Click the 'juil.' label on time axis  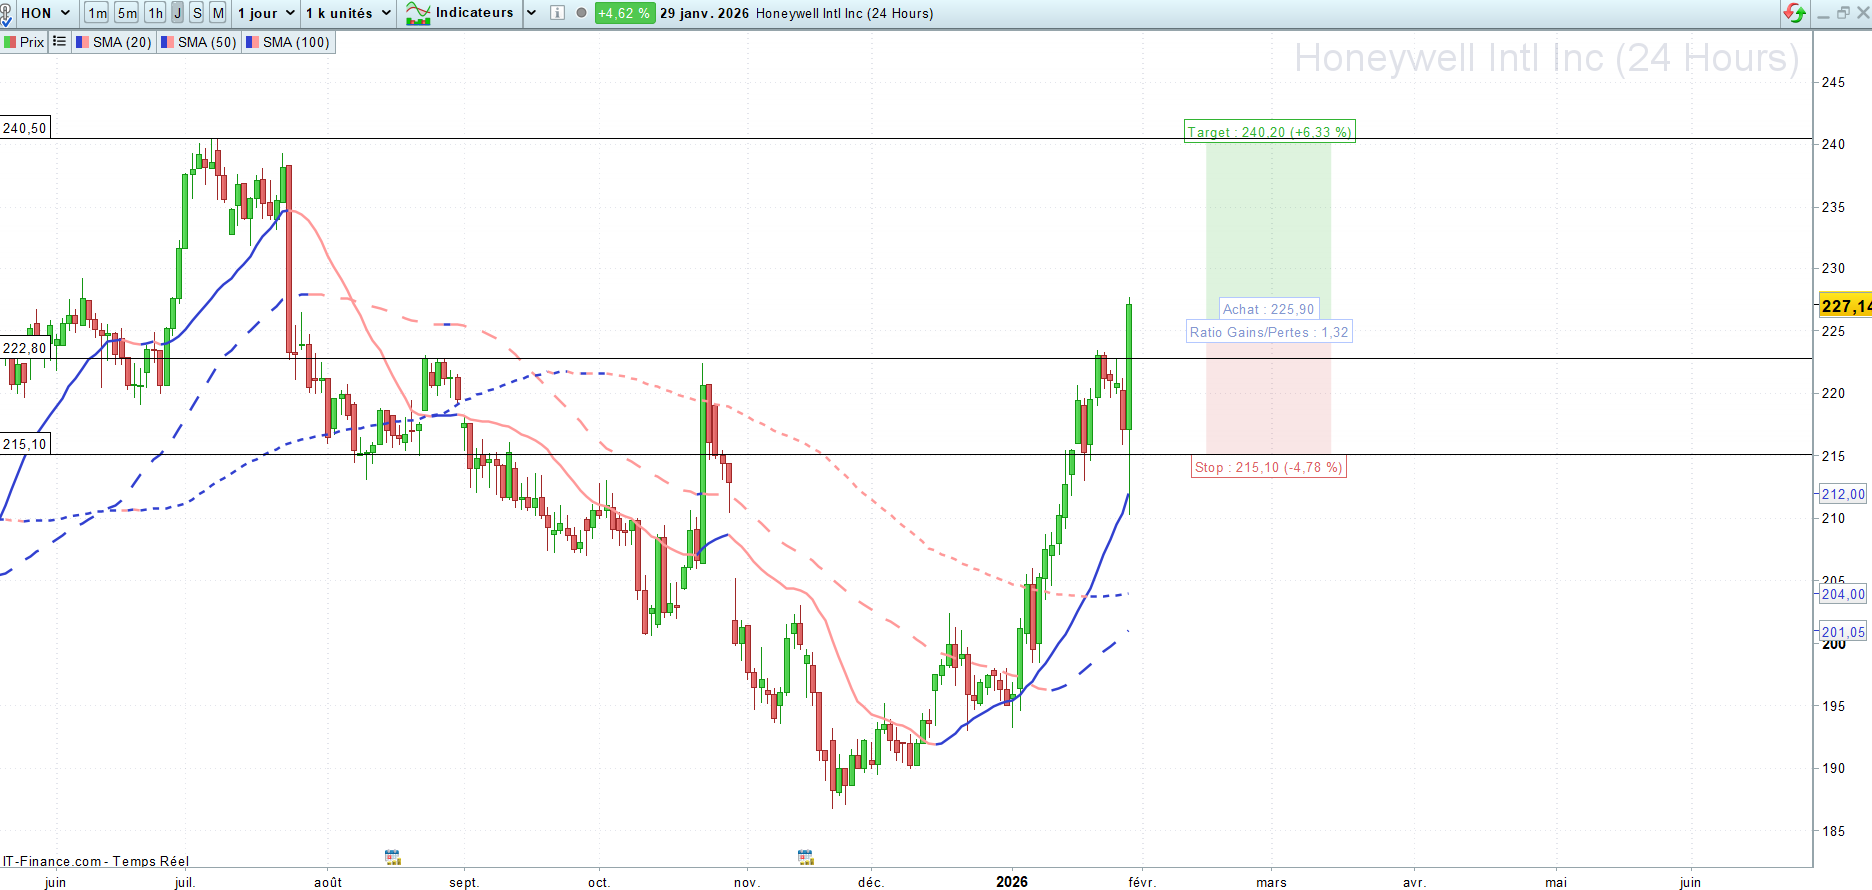[x=185, y=882]
